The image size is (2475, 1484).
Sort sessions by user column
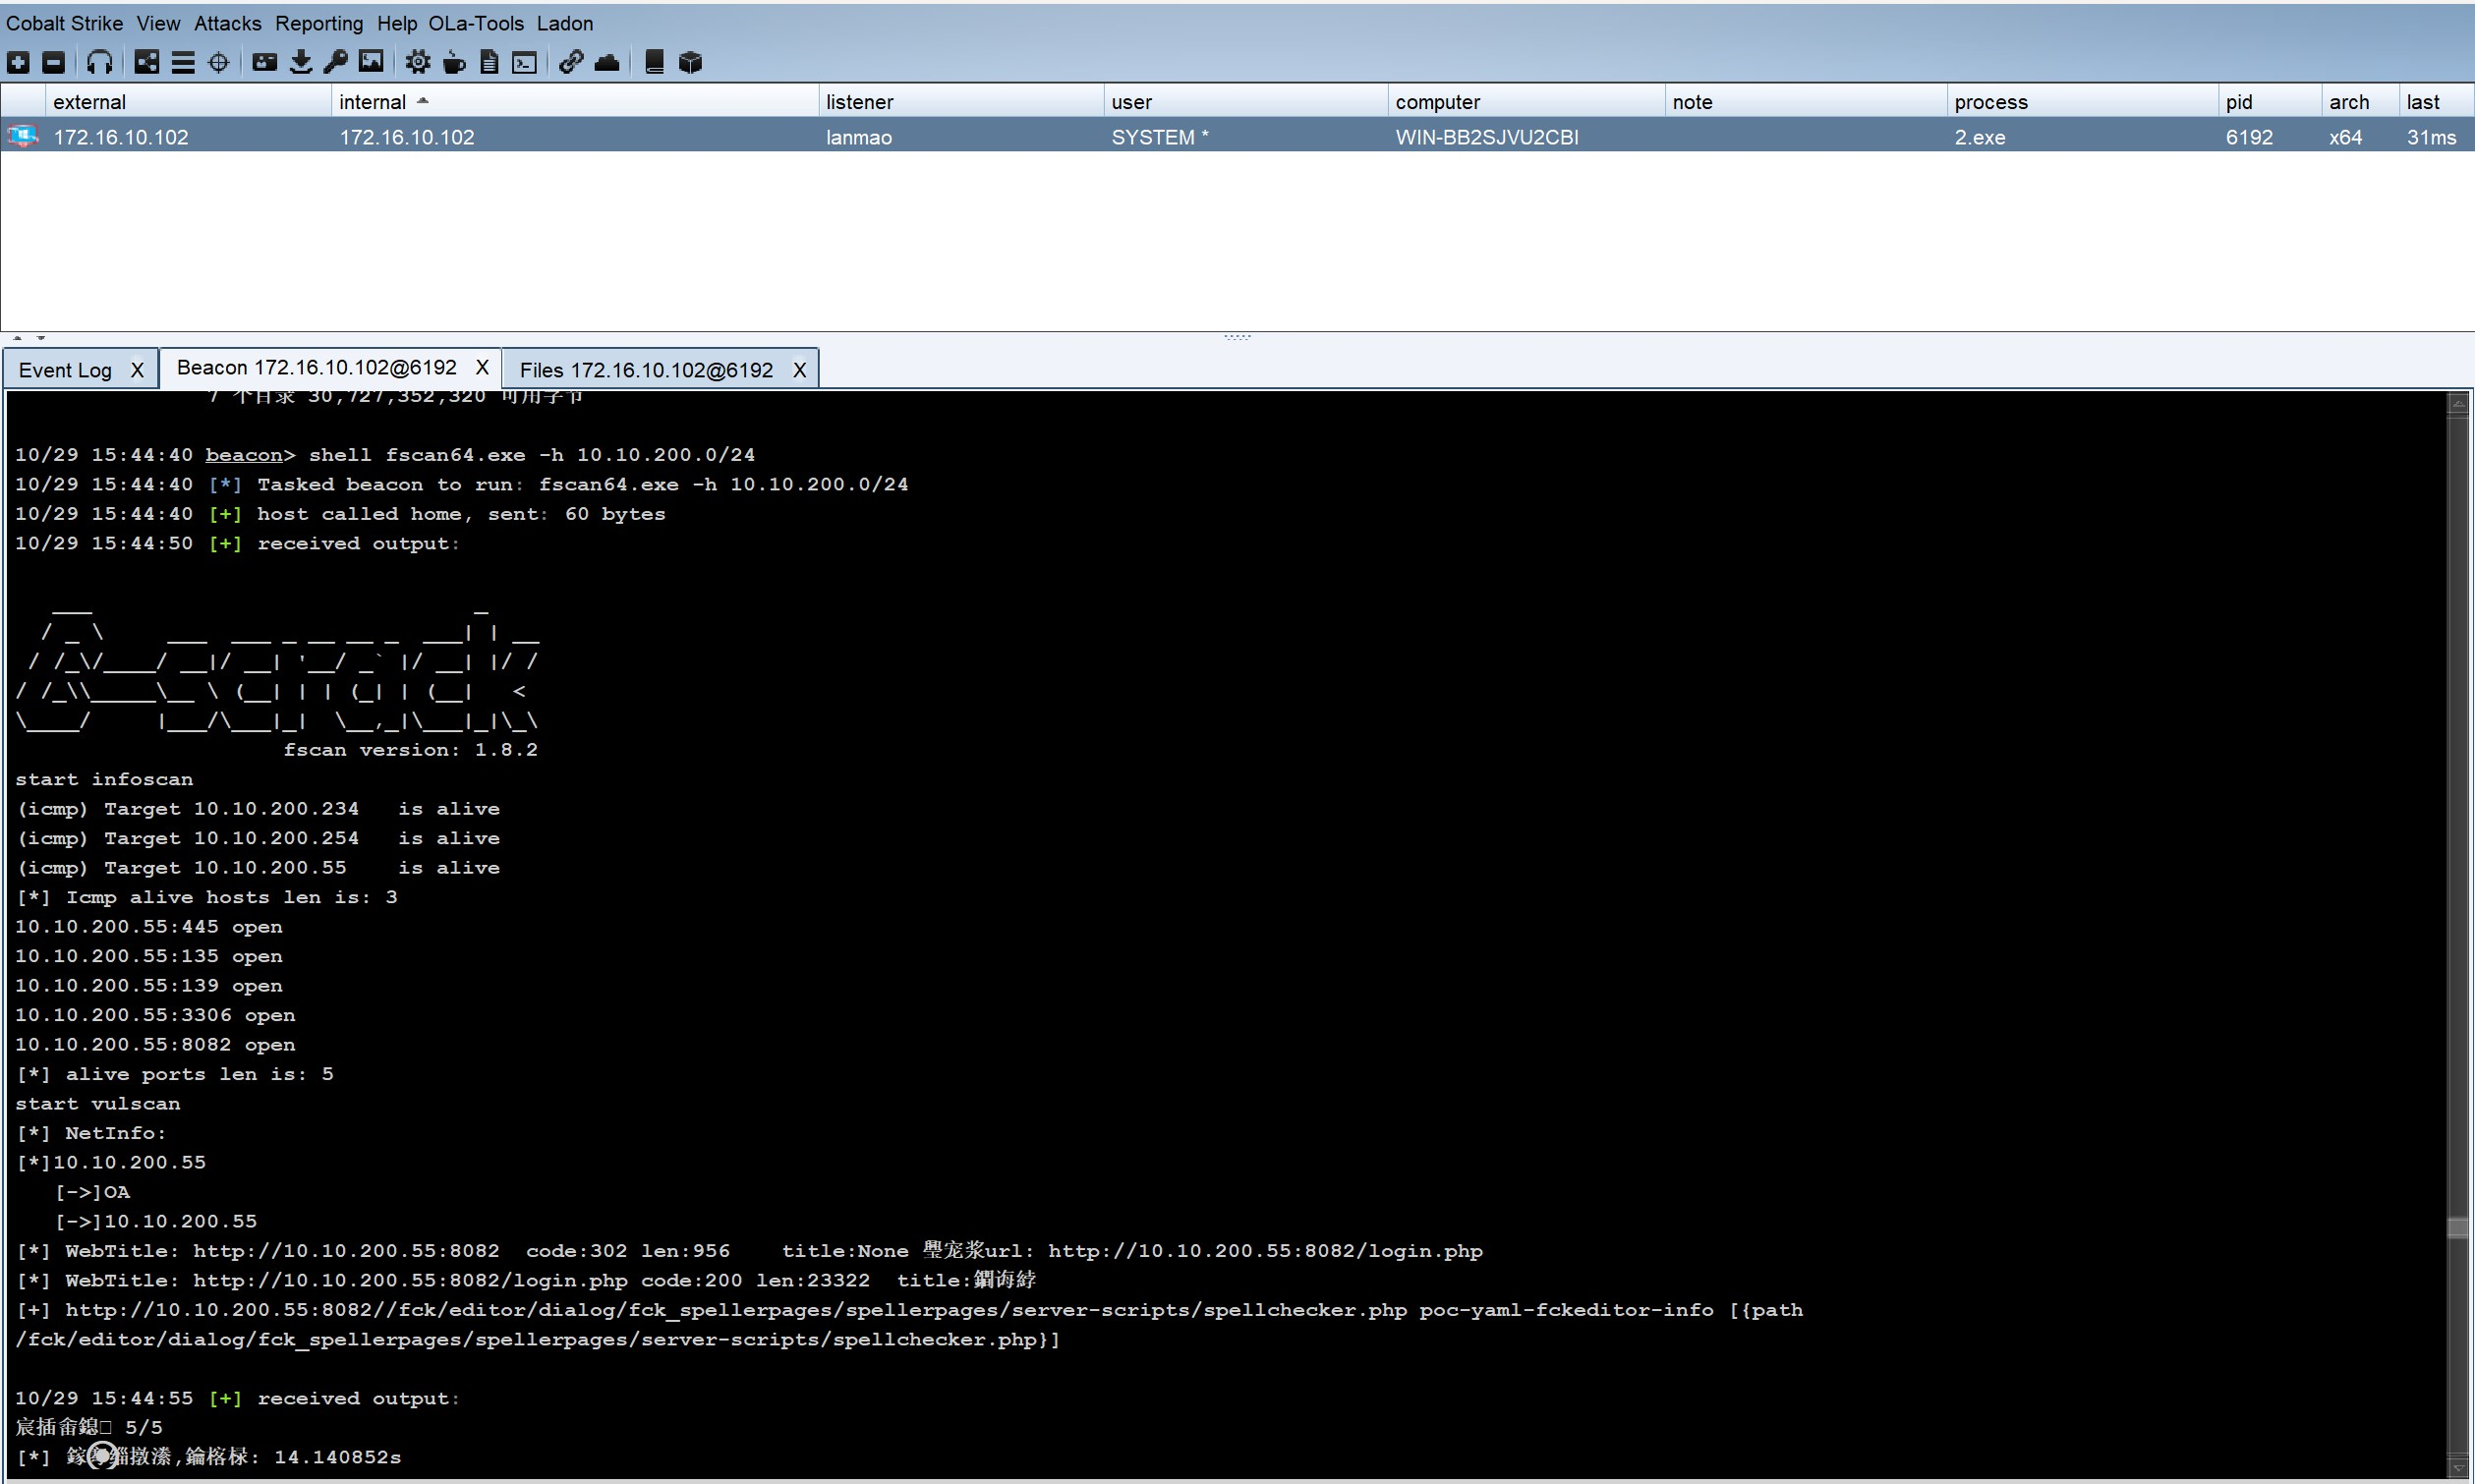pos(1246,101)
